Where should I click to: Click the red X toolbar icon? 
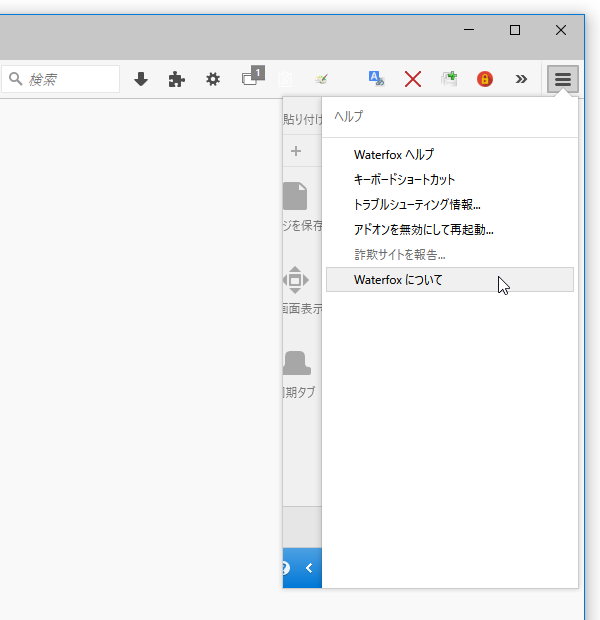pyautogui.click(x=413, y=79)
